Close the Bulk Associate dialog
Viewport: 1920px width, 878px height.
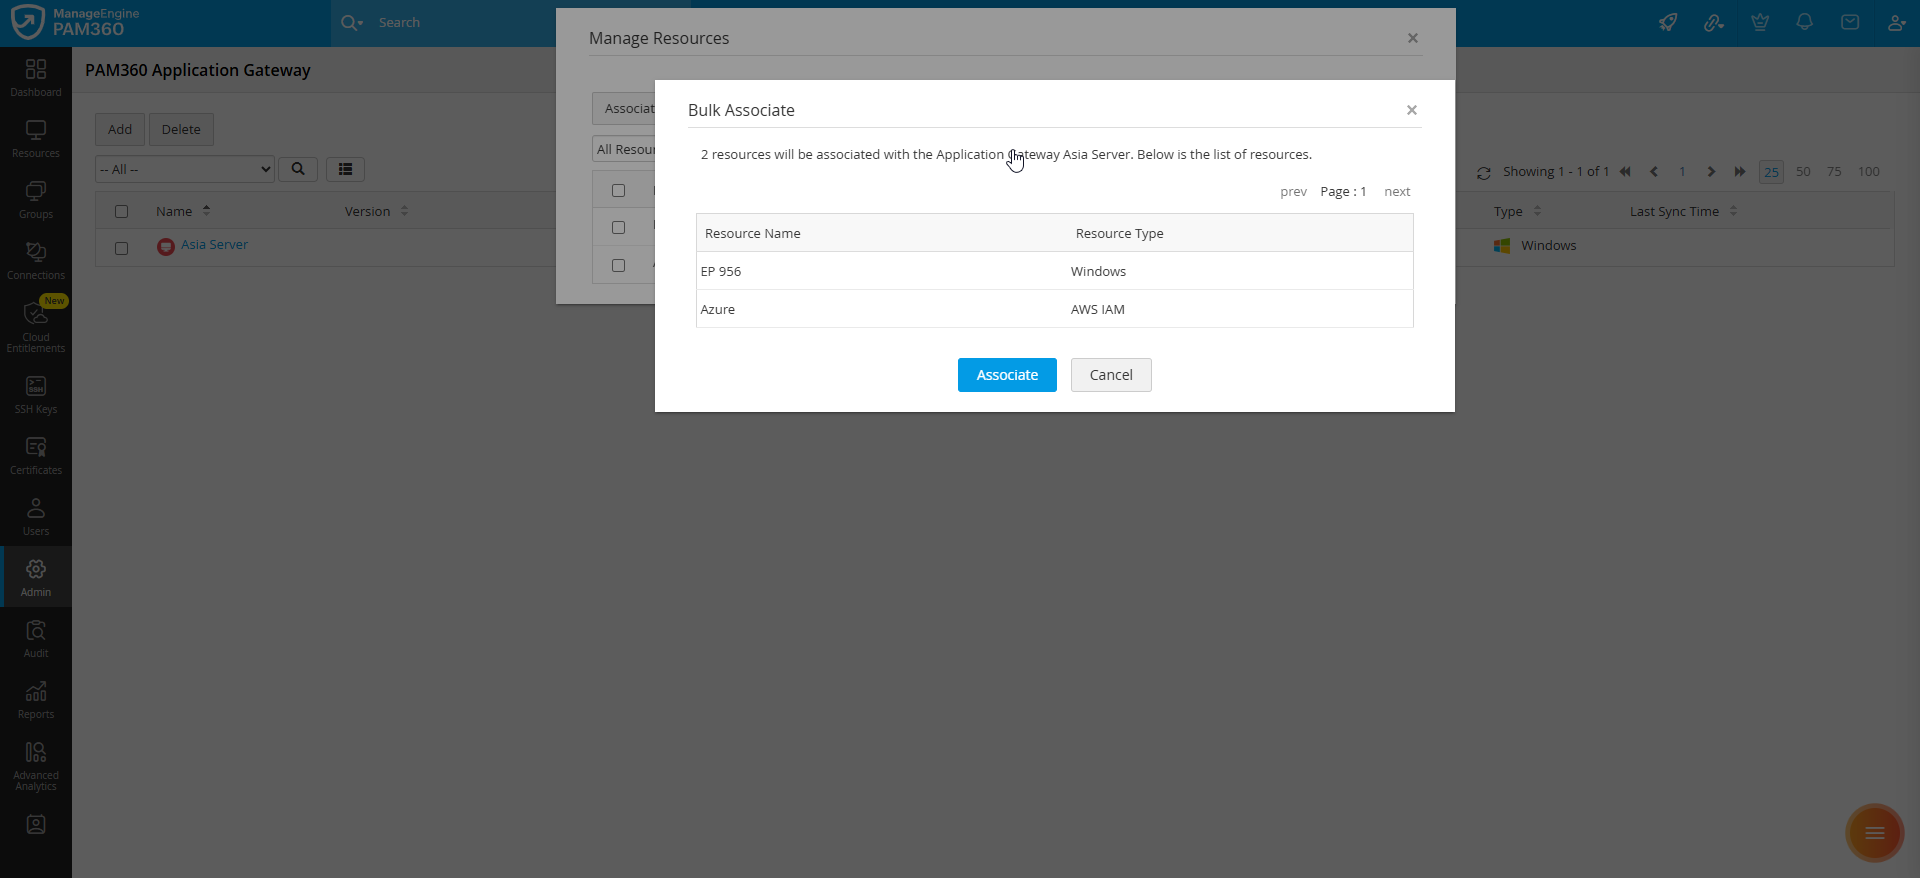(1412, 110)
